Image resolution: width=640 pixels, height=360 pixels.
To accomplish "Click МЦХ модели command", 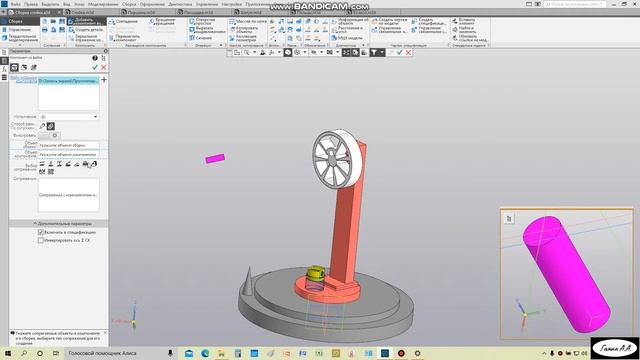I will 347,38.
